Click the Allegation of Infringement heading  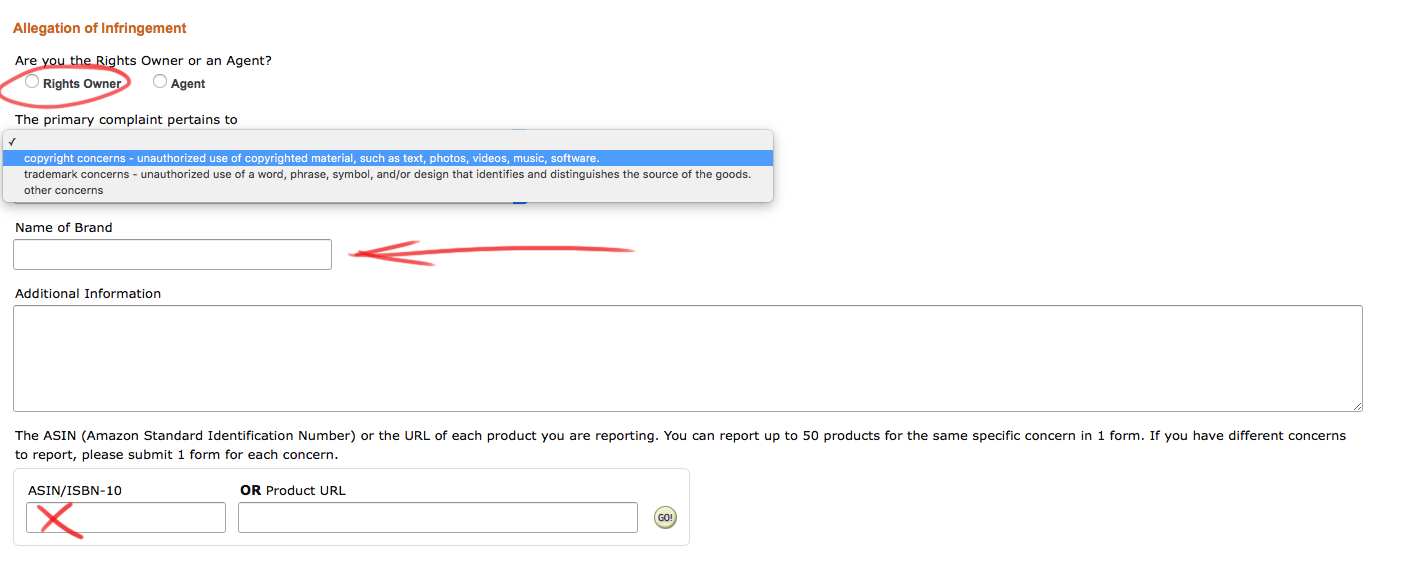pos(100,28)
